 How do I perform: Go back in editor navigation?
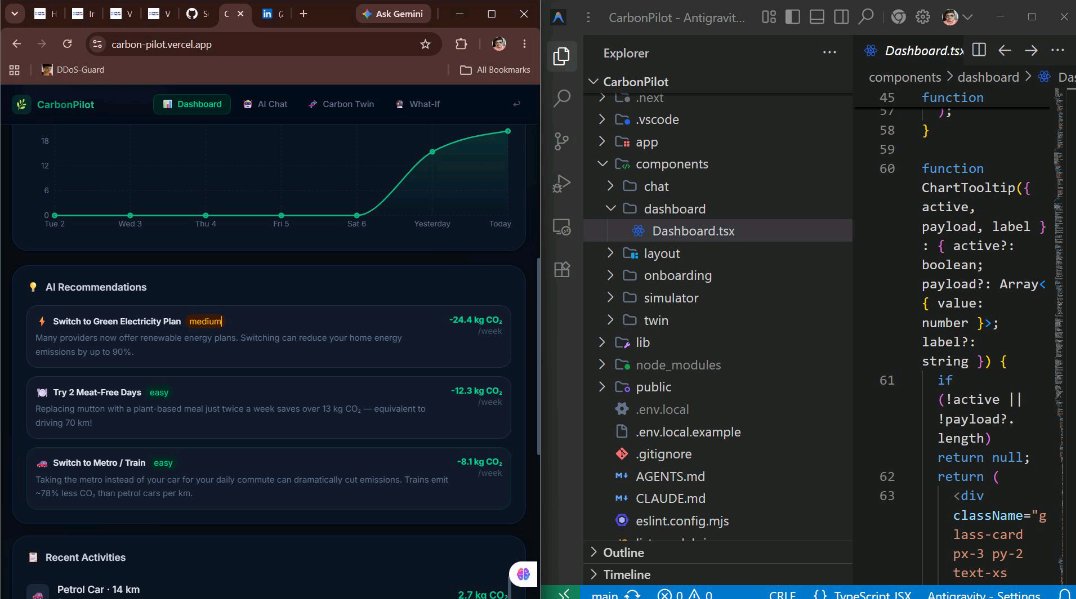(1005, 50)
